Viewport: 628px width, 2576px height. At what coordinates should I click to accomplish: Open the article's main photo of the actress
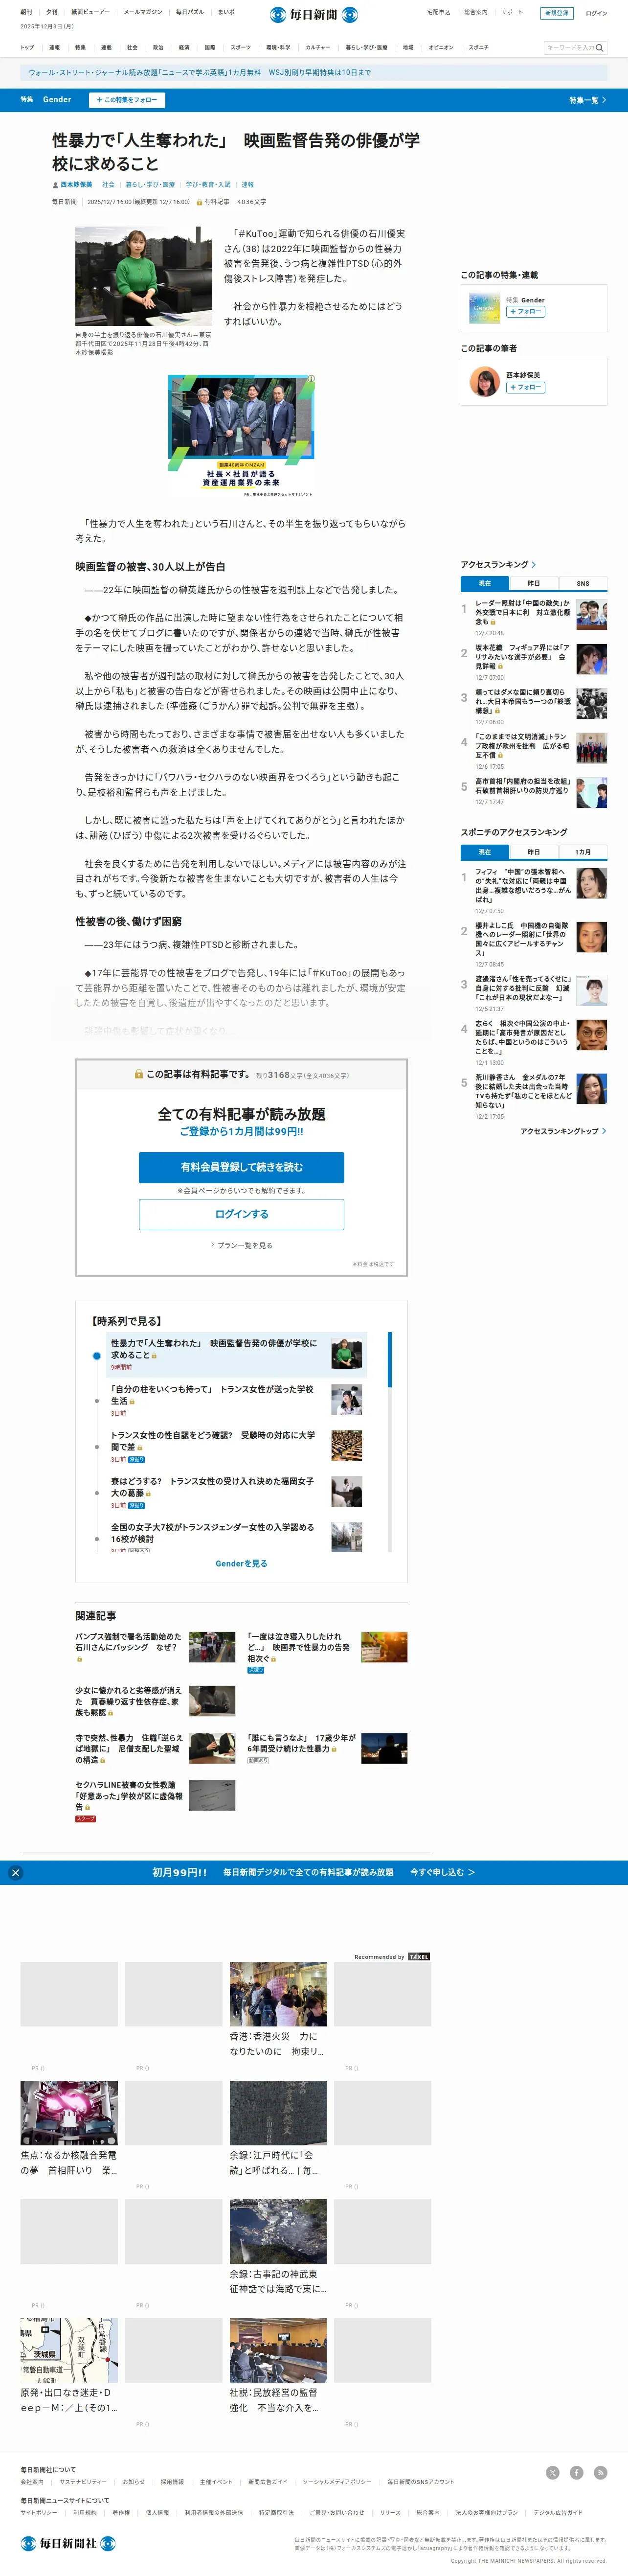[x=143, y=276]
